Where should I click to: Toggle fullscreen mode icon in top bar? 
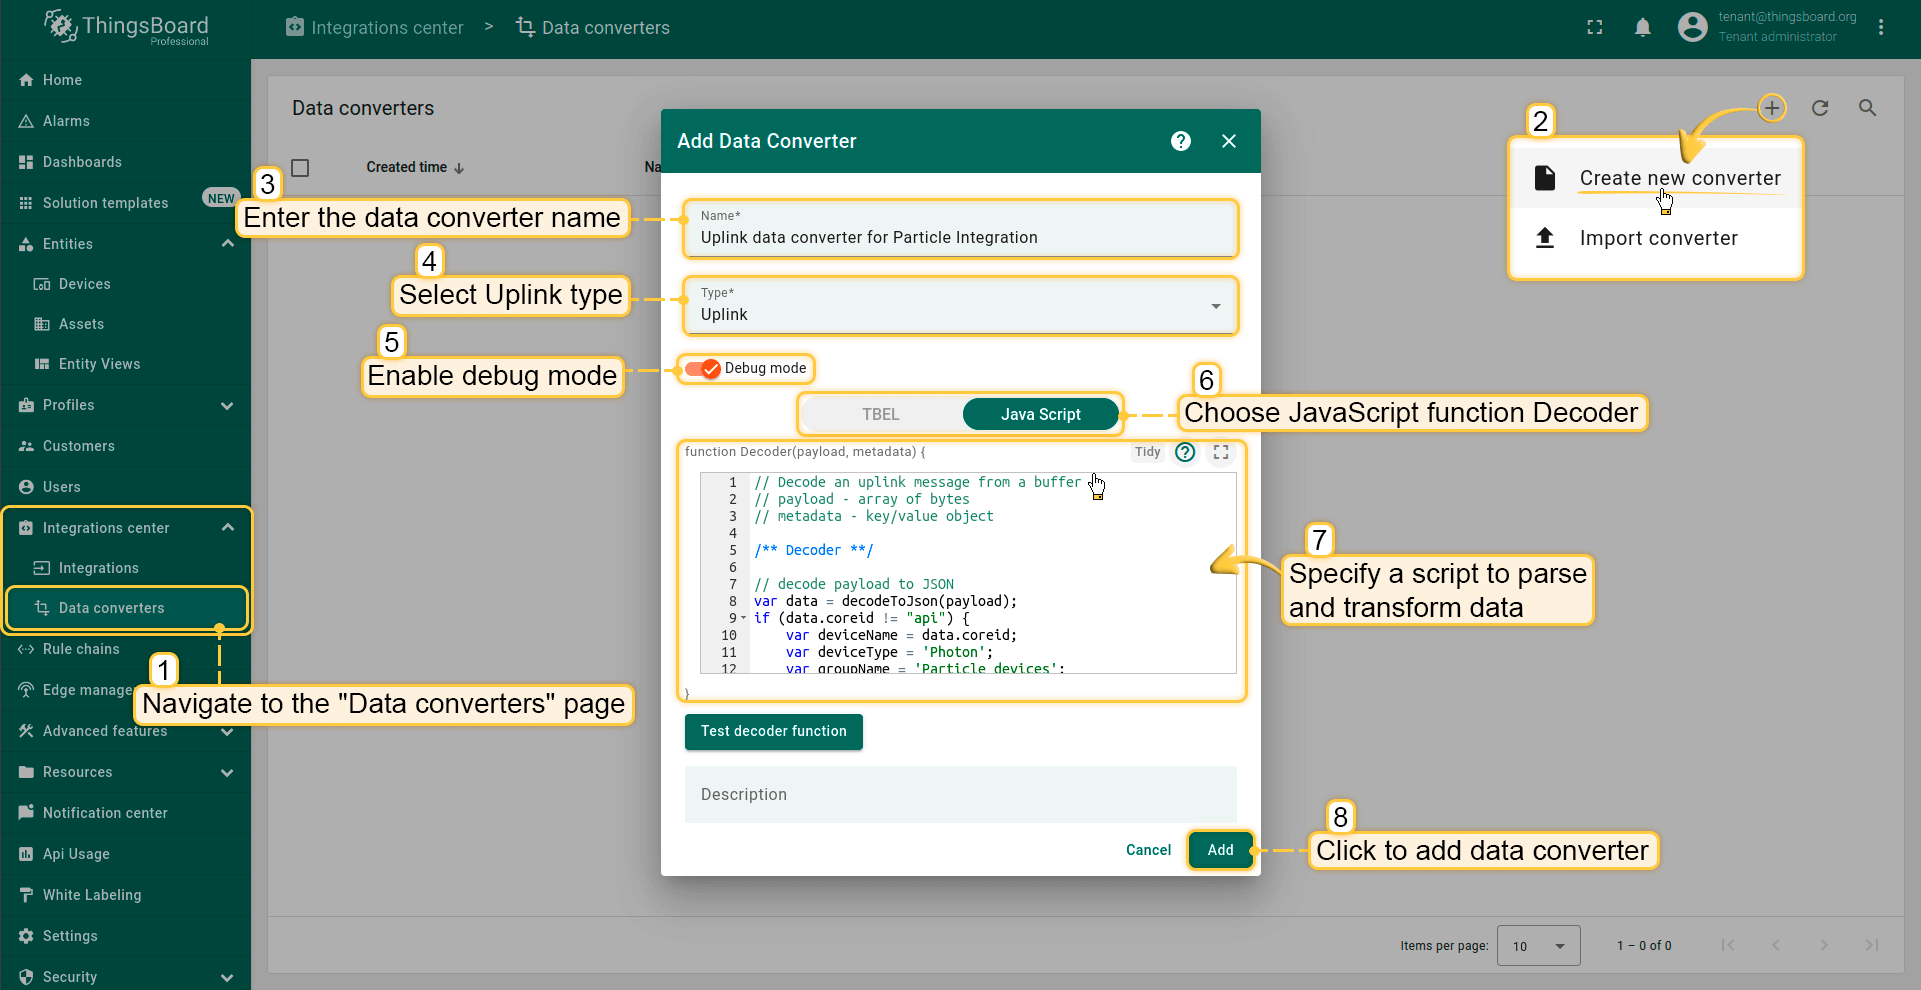pos(1595,27)
